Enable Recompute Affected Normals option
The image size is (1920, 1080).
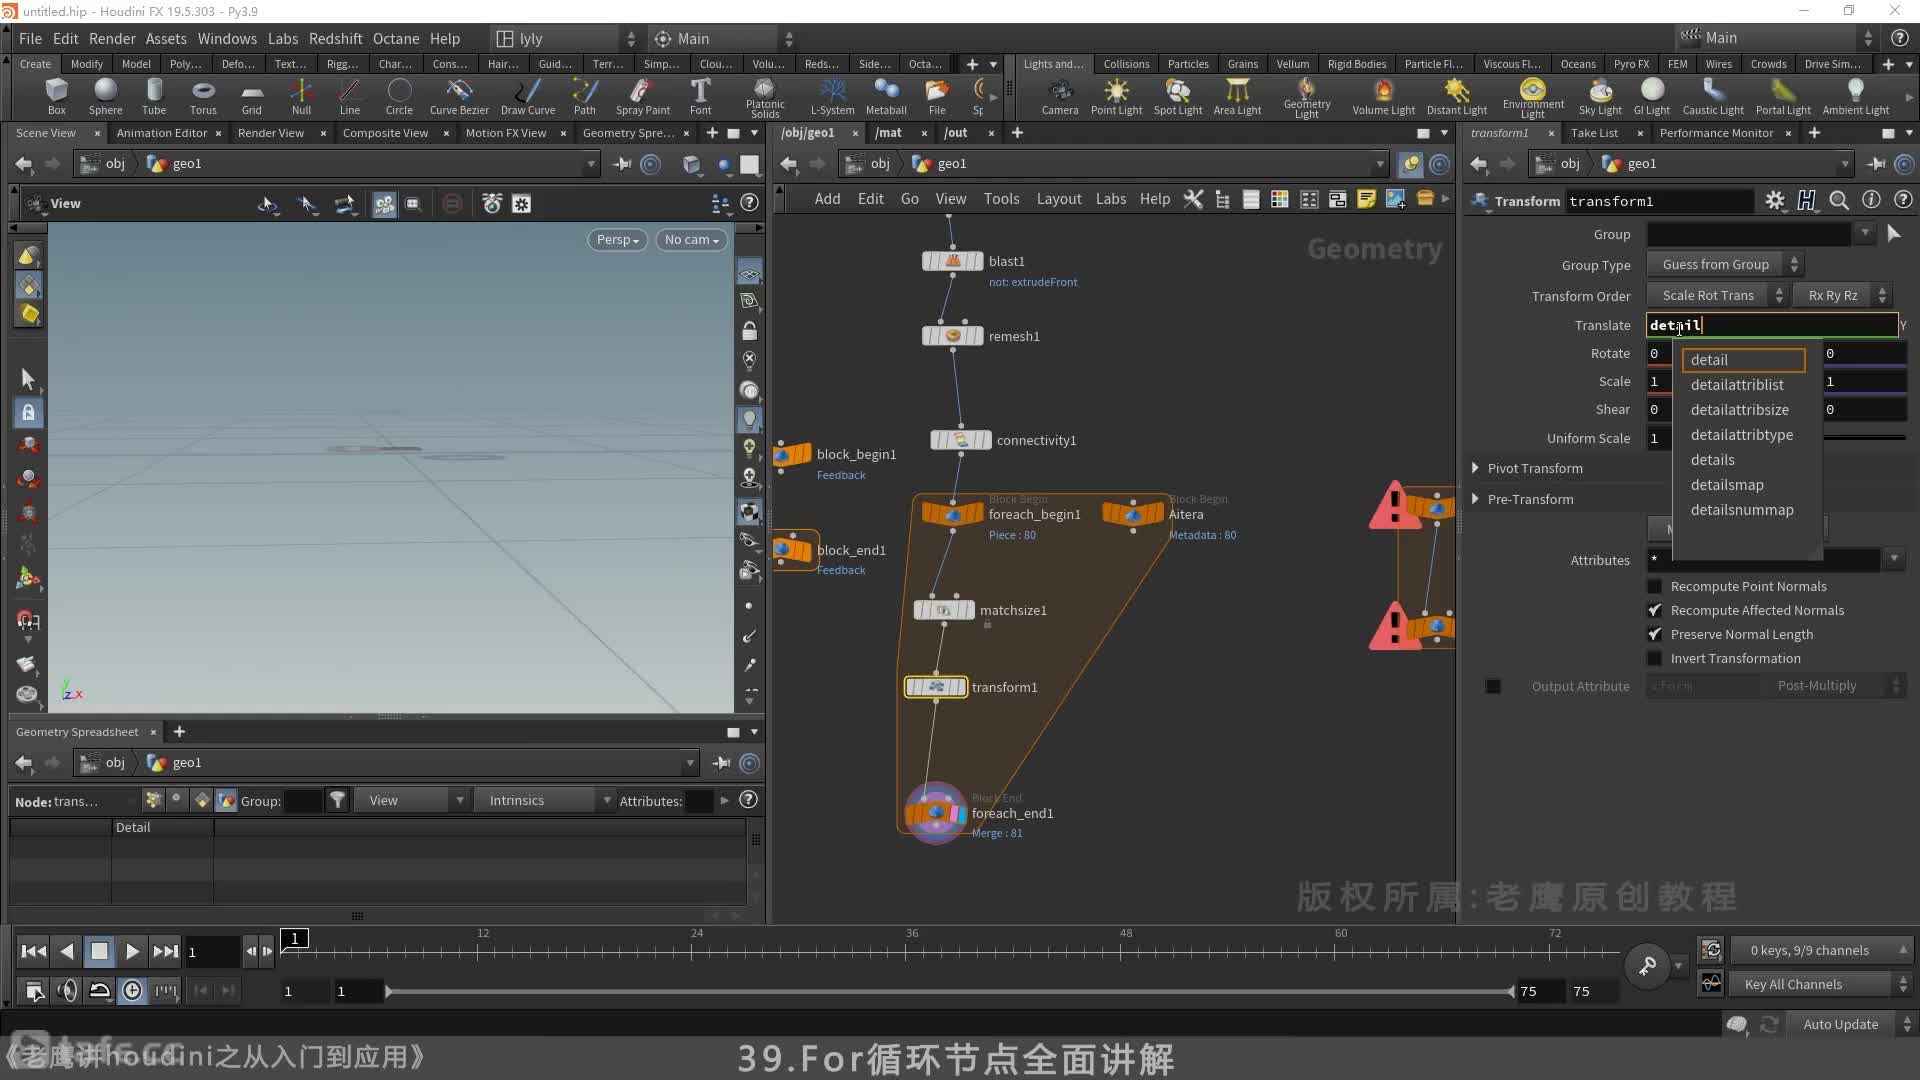coord(1656,609)
